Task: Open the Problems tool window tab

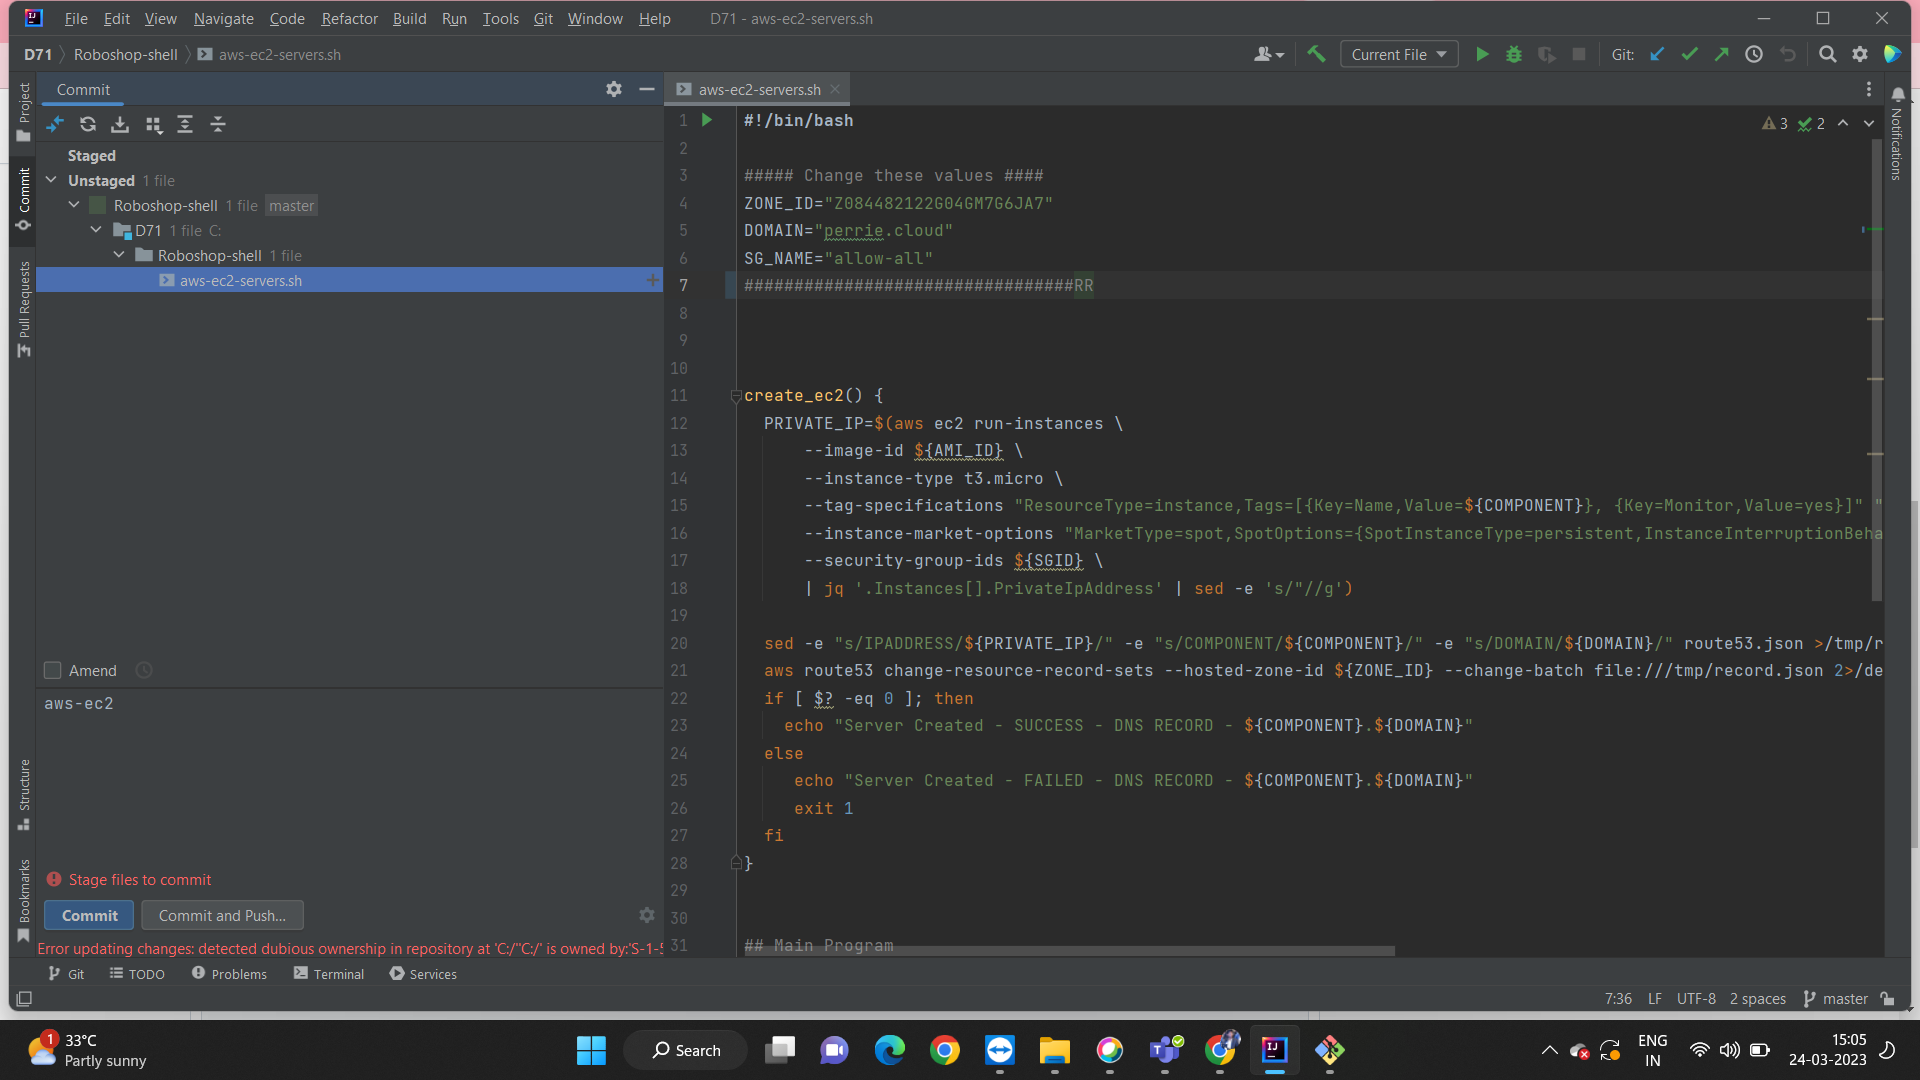Action: [x=229, y=974]
